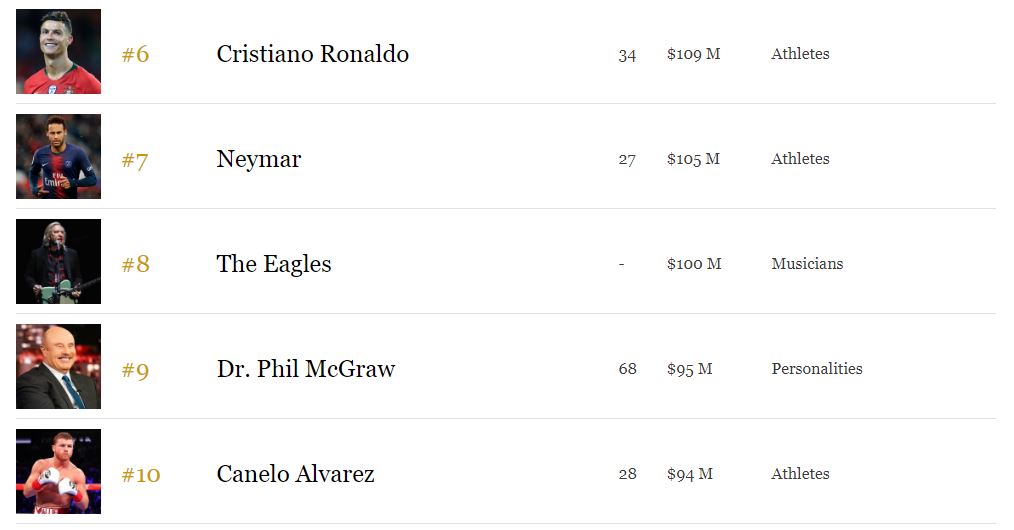Click the $100 M earnings value

click(693, 264)
